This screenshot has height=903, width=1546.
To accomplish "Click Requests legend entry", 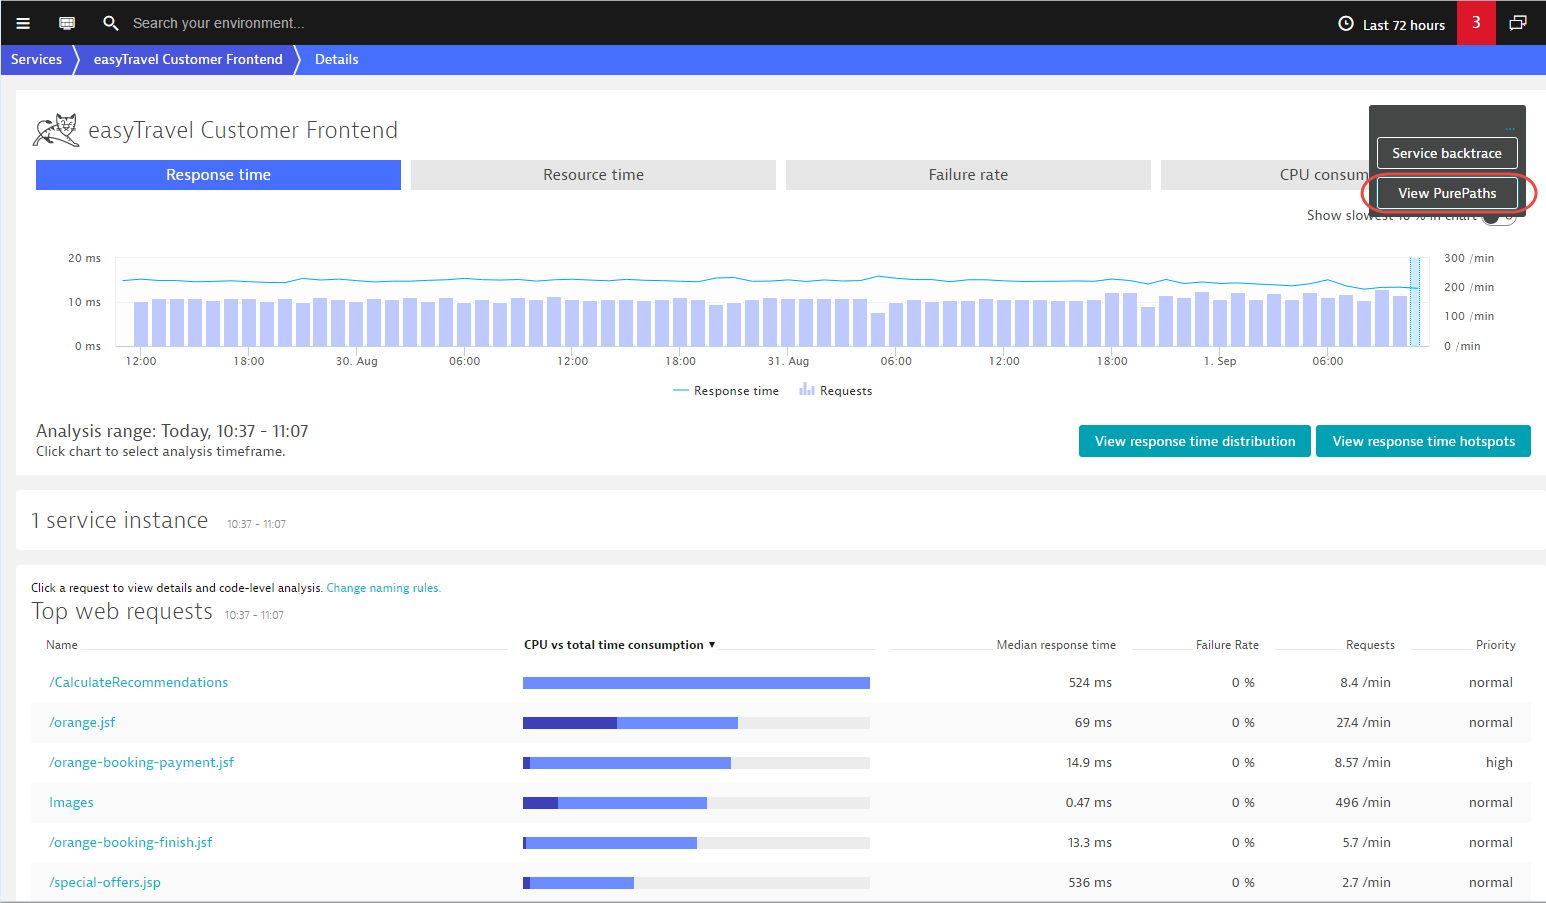I will pos(836,391).
